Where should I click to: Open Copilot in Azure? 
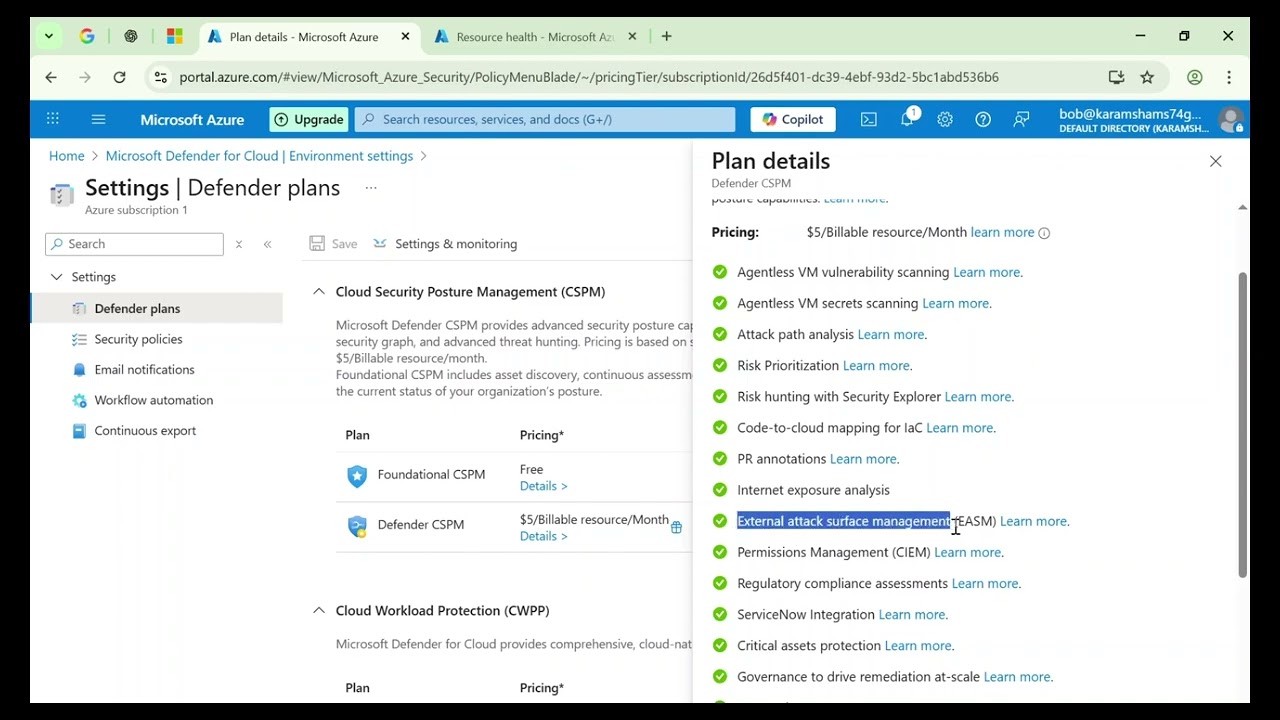(x=793, y=119)
